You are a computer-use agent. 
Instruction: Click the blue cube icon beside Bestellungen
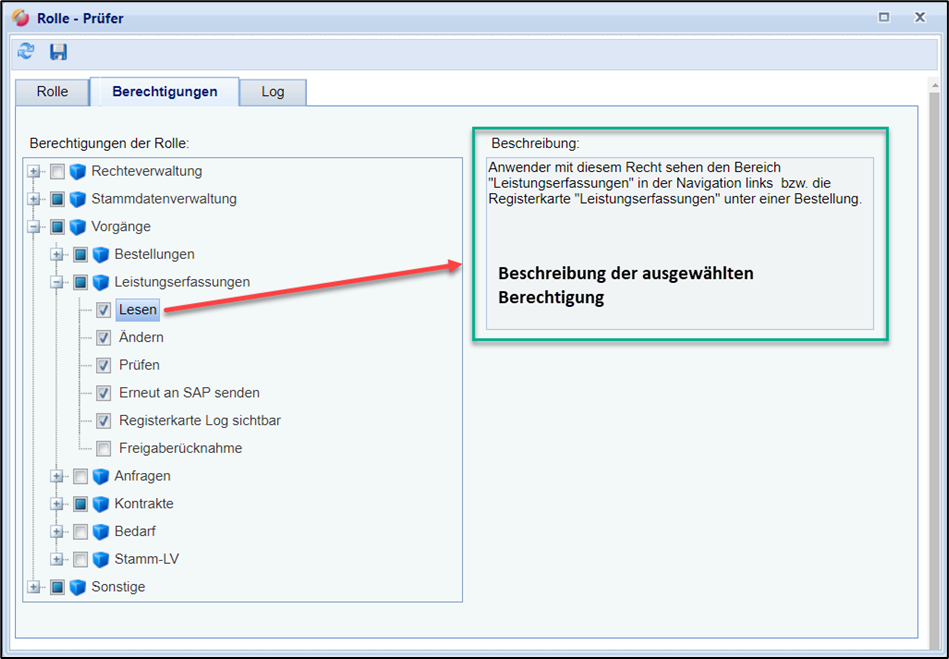pyautogui.click(x=101, y=255)
